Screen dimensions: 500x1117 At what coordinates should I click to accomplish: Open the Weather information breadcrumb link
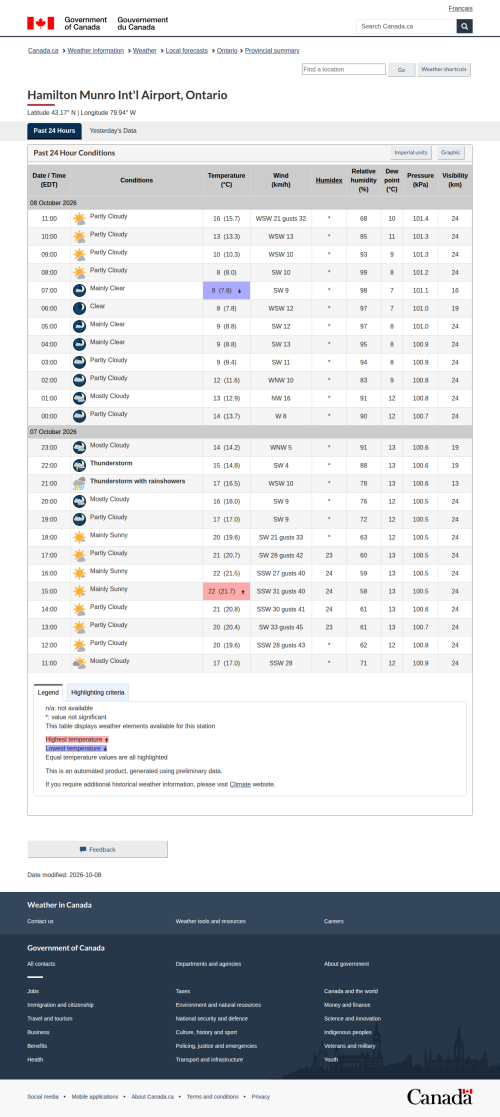(95, 51)
